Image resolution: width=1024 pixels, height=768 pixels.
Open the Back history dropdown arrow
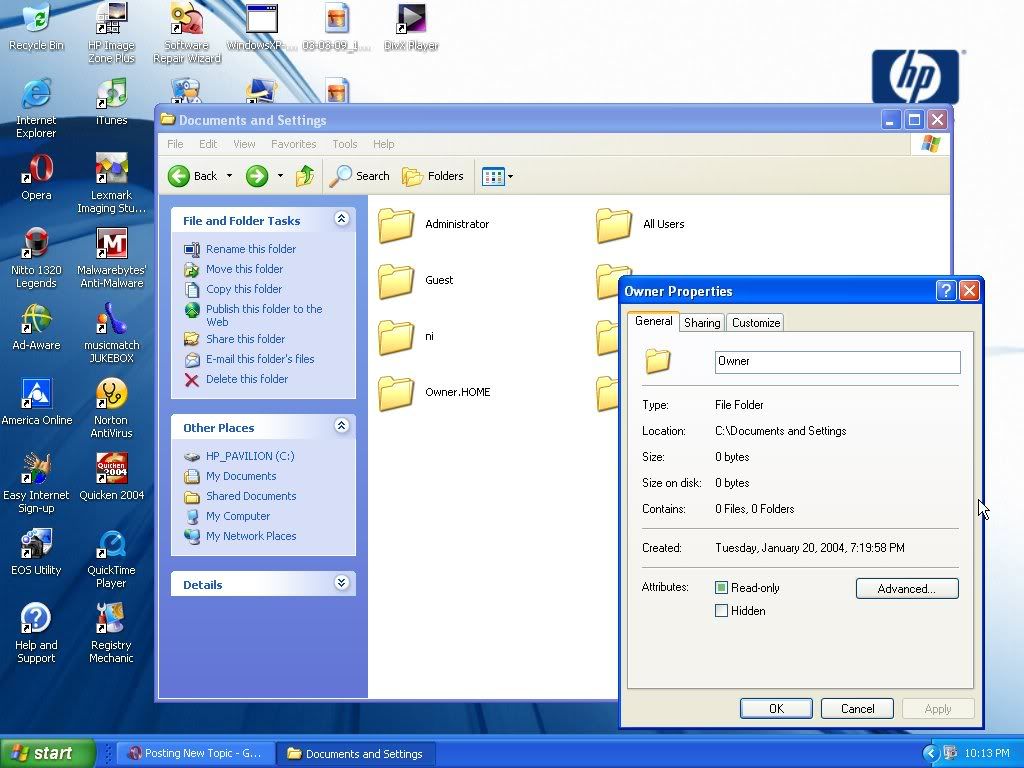click(x=229, y=176)
